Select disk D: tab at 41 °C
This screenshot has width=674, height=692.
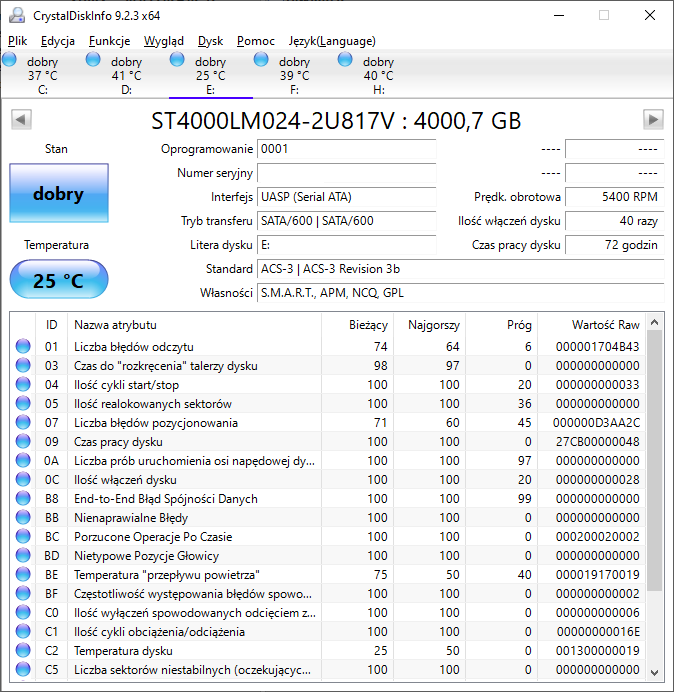(x=127, y=75)
